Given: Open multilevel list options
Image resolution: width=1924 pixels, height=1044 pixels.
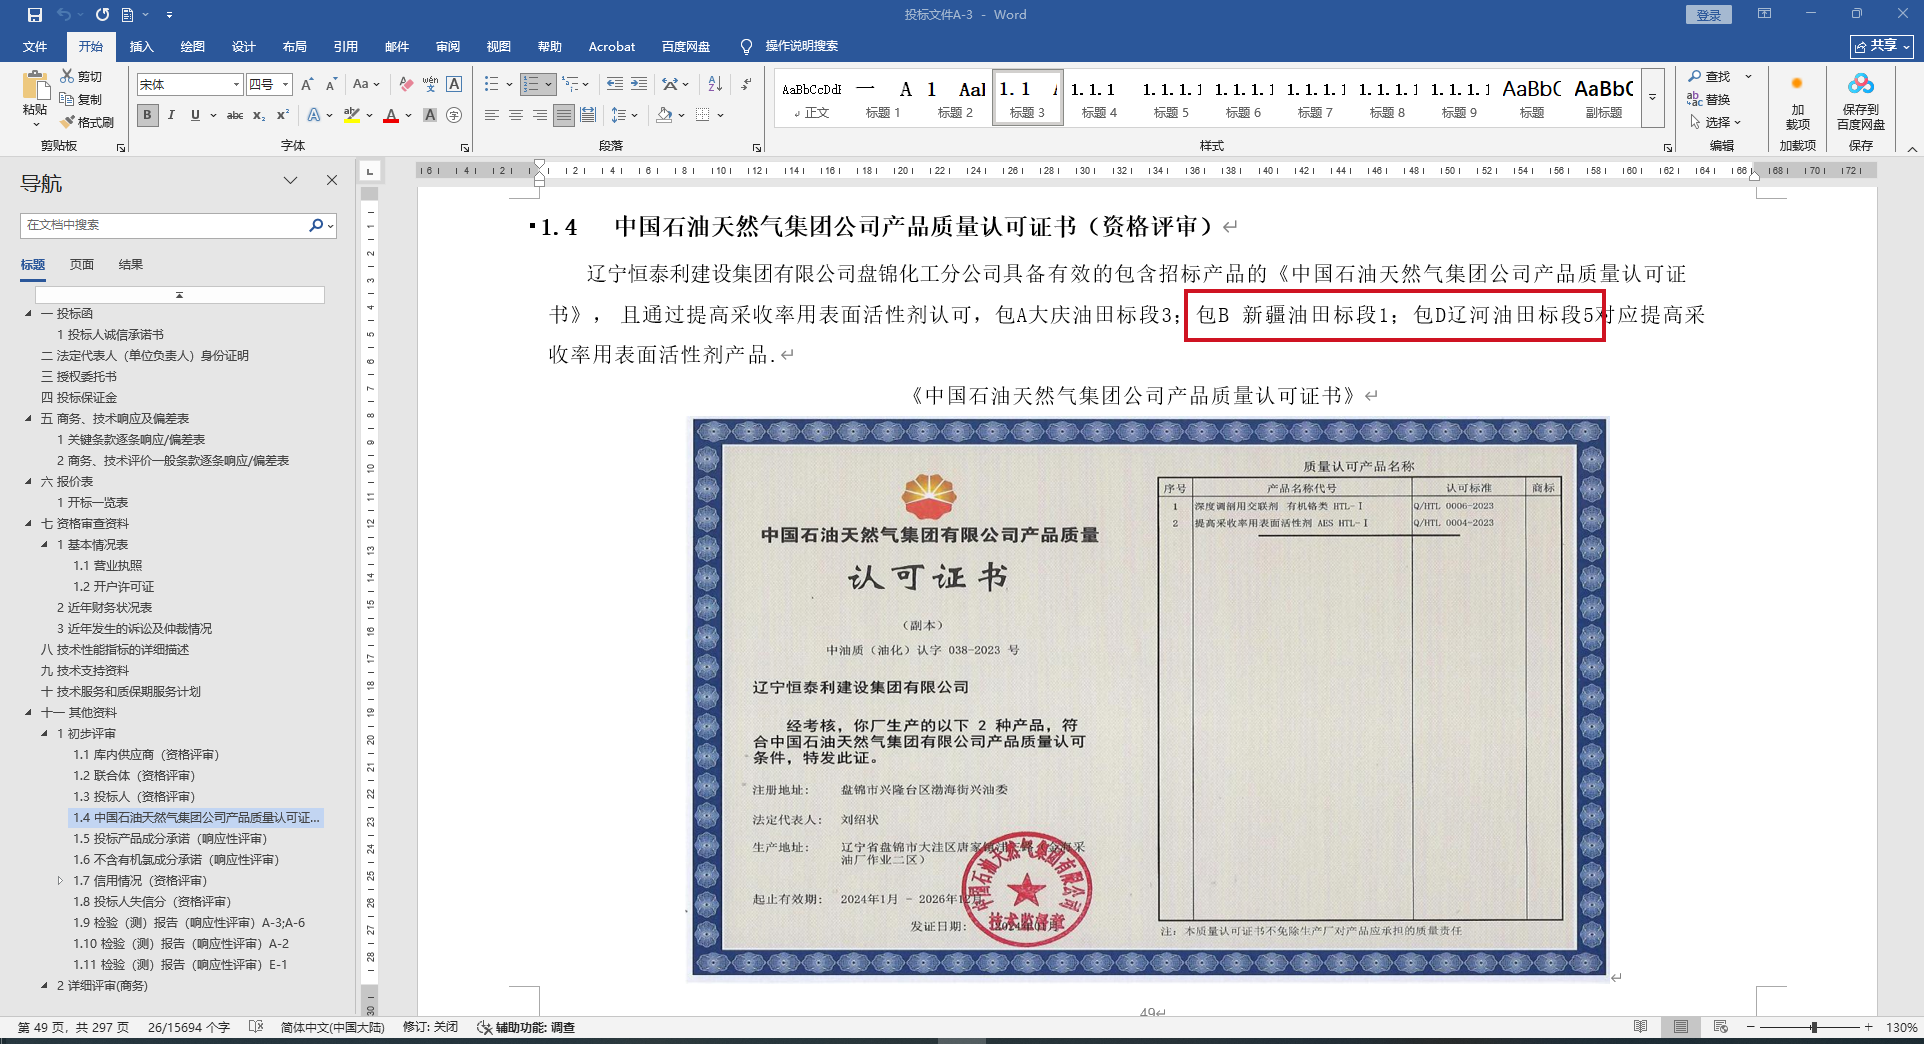Looking at the screenshot, I should (575, 85).
